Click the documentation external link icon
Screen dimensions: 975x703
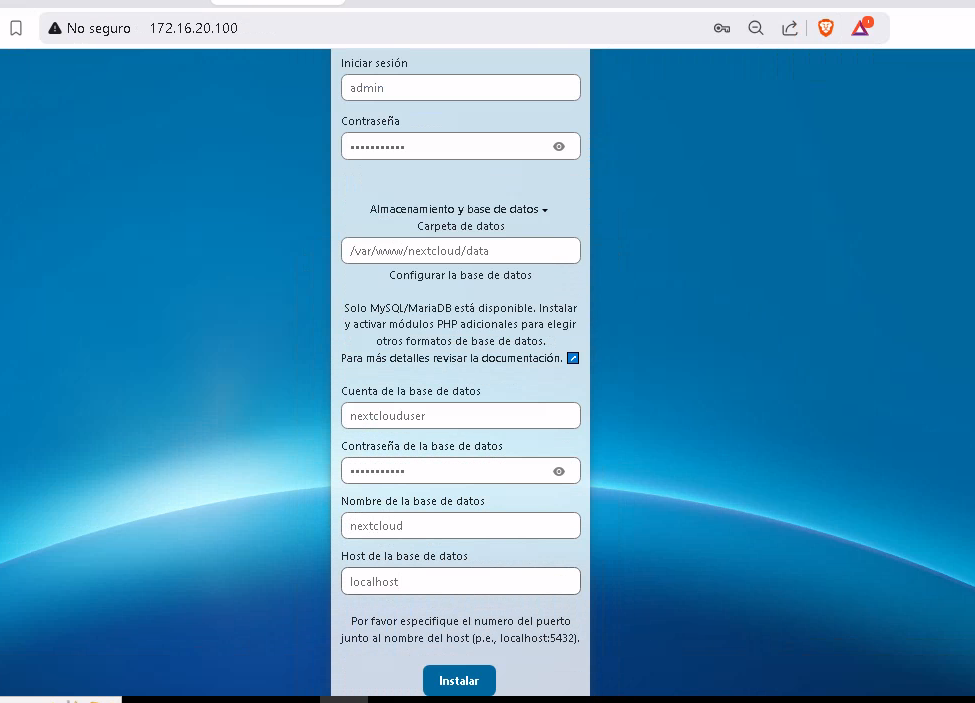pyautogui.click(x=573, y=358)
